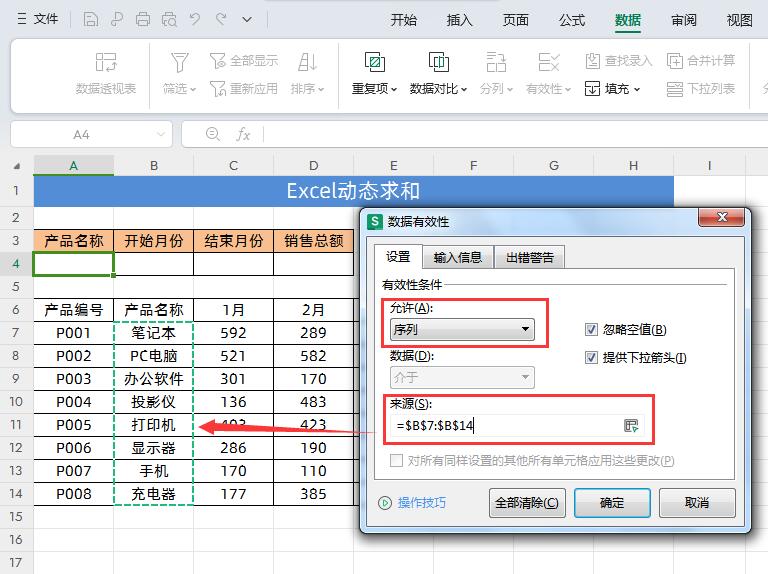Screen dimensions: 768x574
Task: Click the Undo arrow icon
Action: 195,20
